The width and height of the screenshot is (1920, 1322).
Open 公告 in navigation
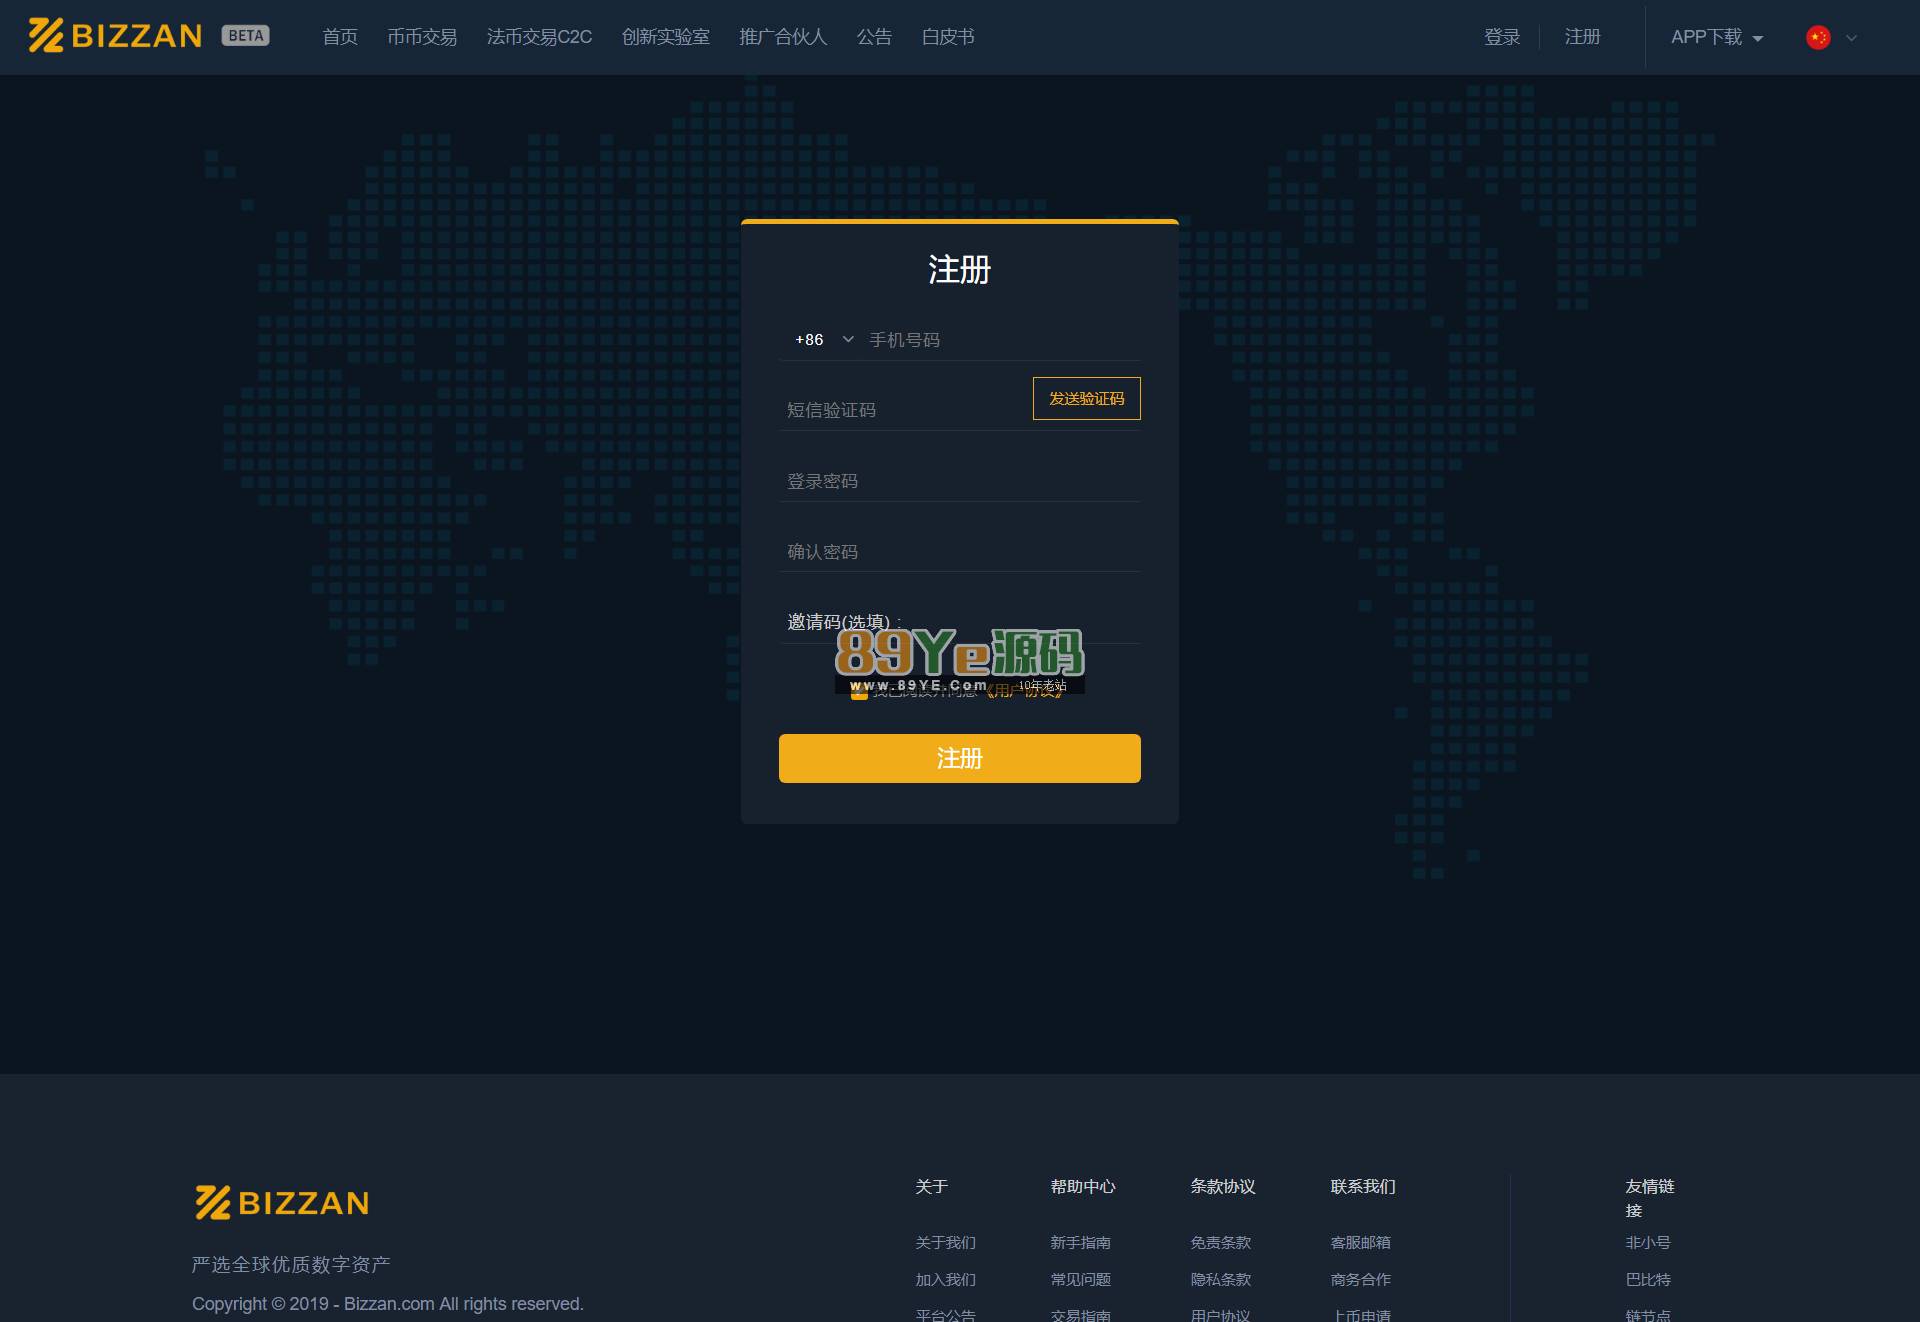874,37
